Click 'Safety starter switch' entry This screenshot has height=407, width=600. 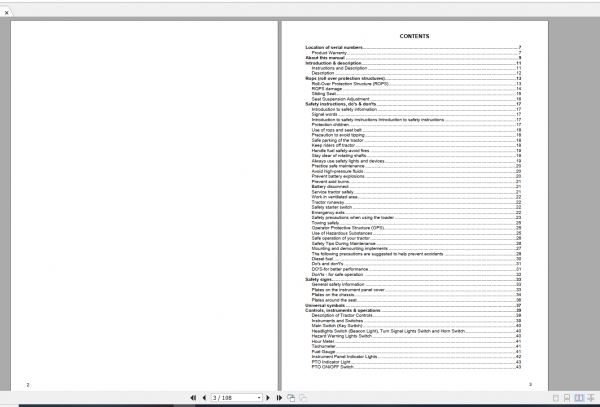(331, 207)
